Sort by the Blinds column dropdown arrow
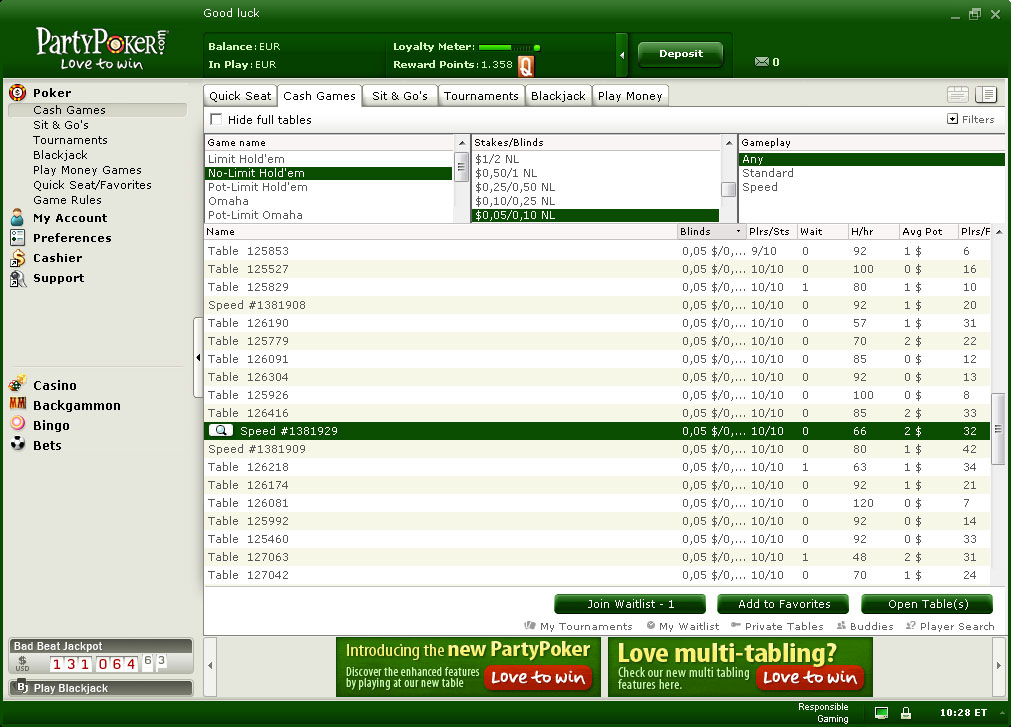Image resolution: width=1011 pixels, height=727 pixels. [x=738, y=231]
